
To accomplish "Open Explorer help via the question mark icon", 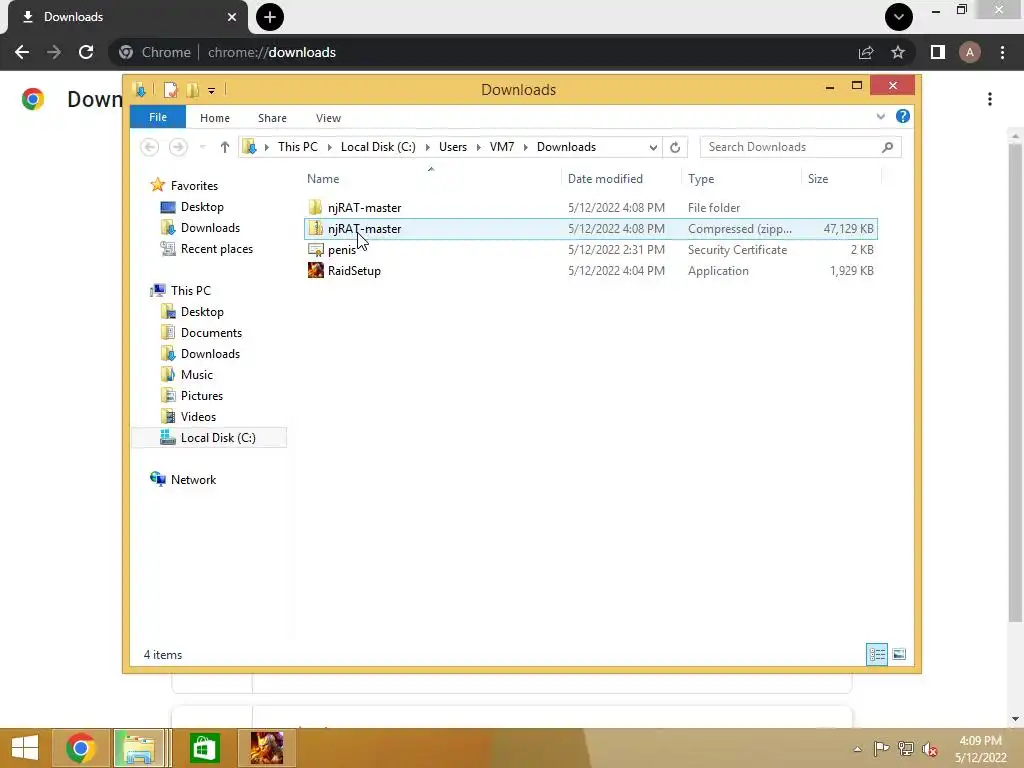I will pyautogui.click(x=903, y=116).
